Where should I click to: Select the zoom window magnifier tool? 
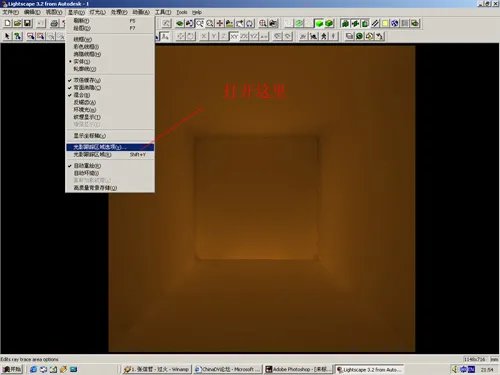click(199, 23)
